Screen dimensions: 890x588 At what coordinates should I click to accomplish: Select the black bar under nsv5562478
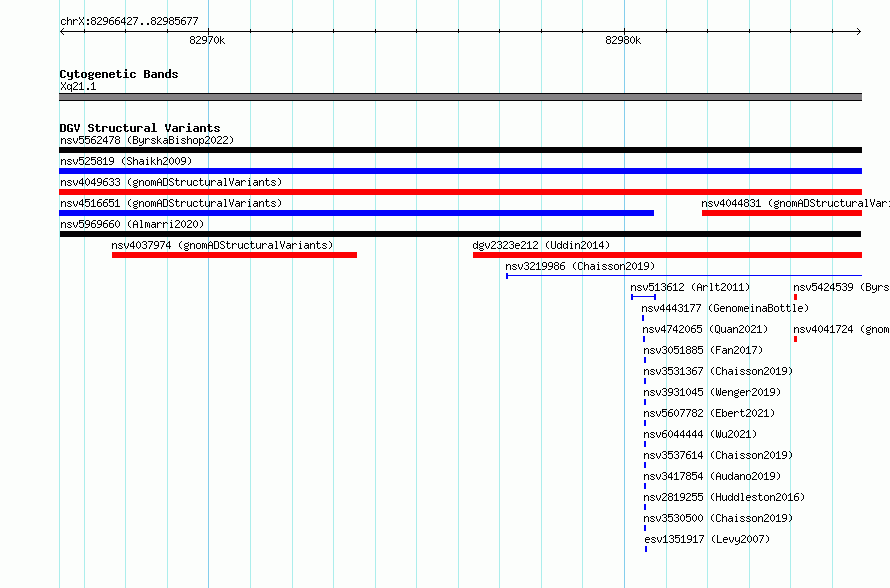460,150
